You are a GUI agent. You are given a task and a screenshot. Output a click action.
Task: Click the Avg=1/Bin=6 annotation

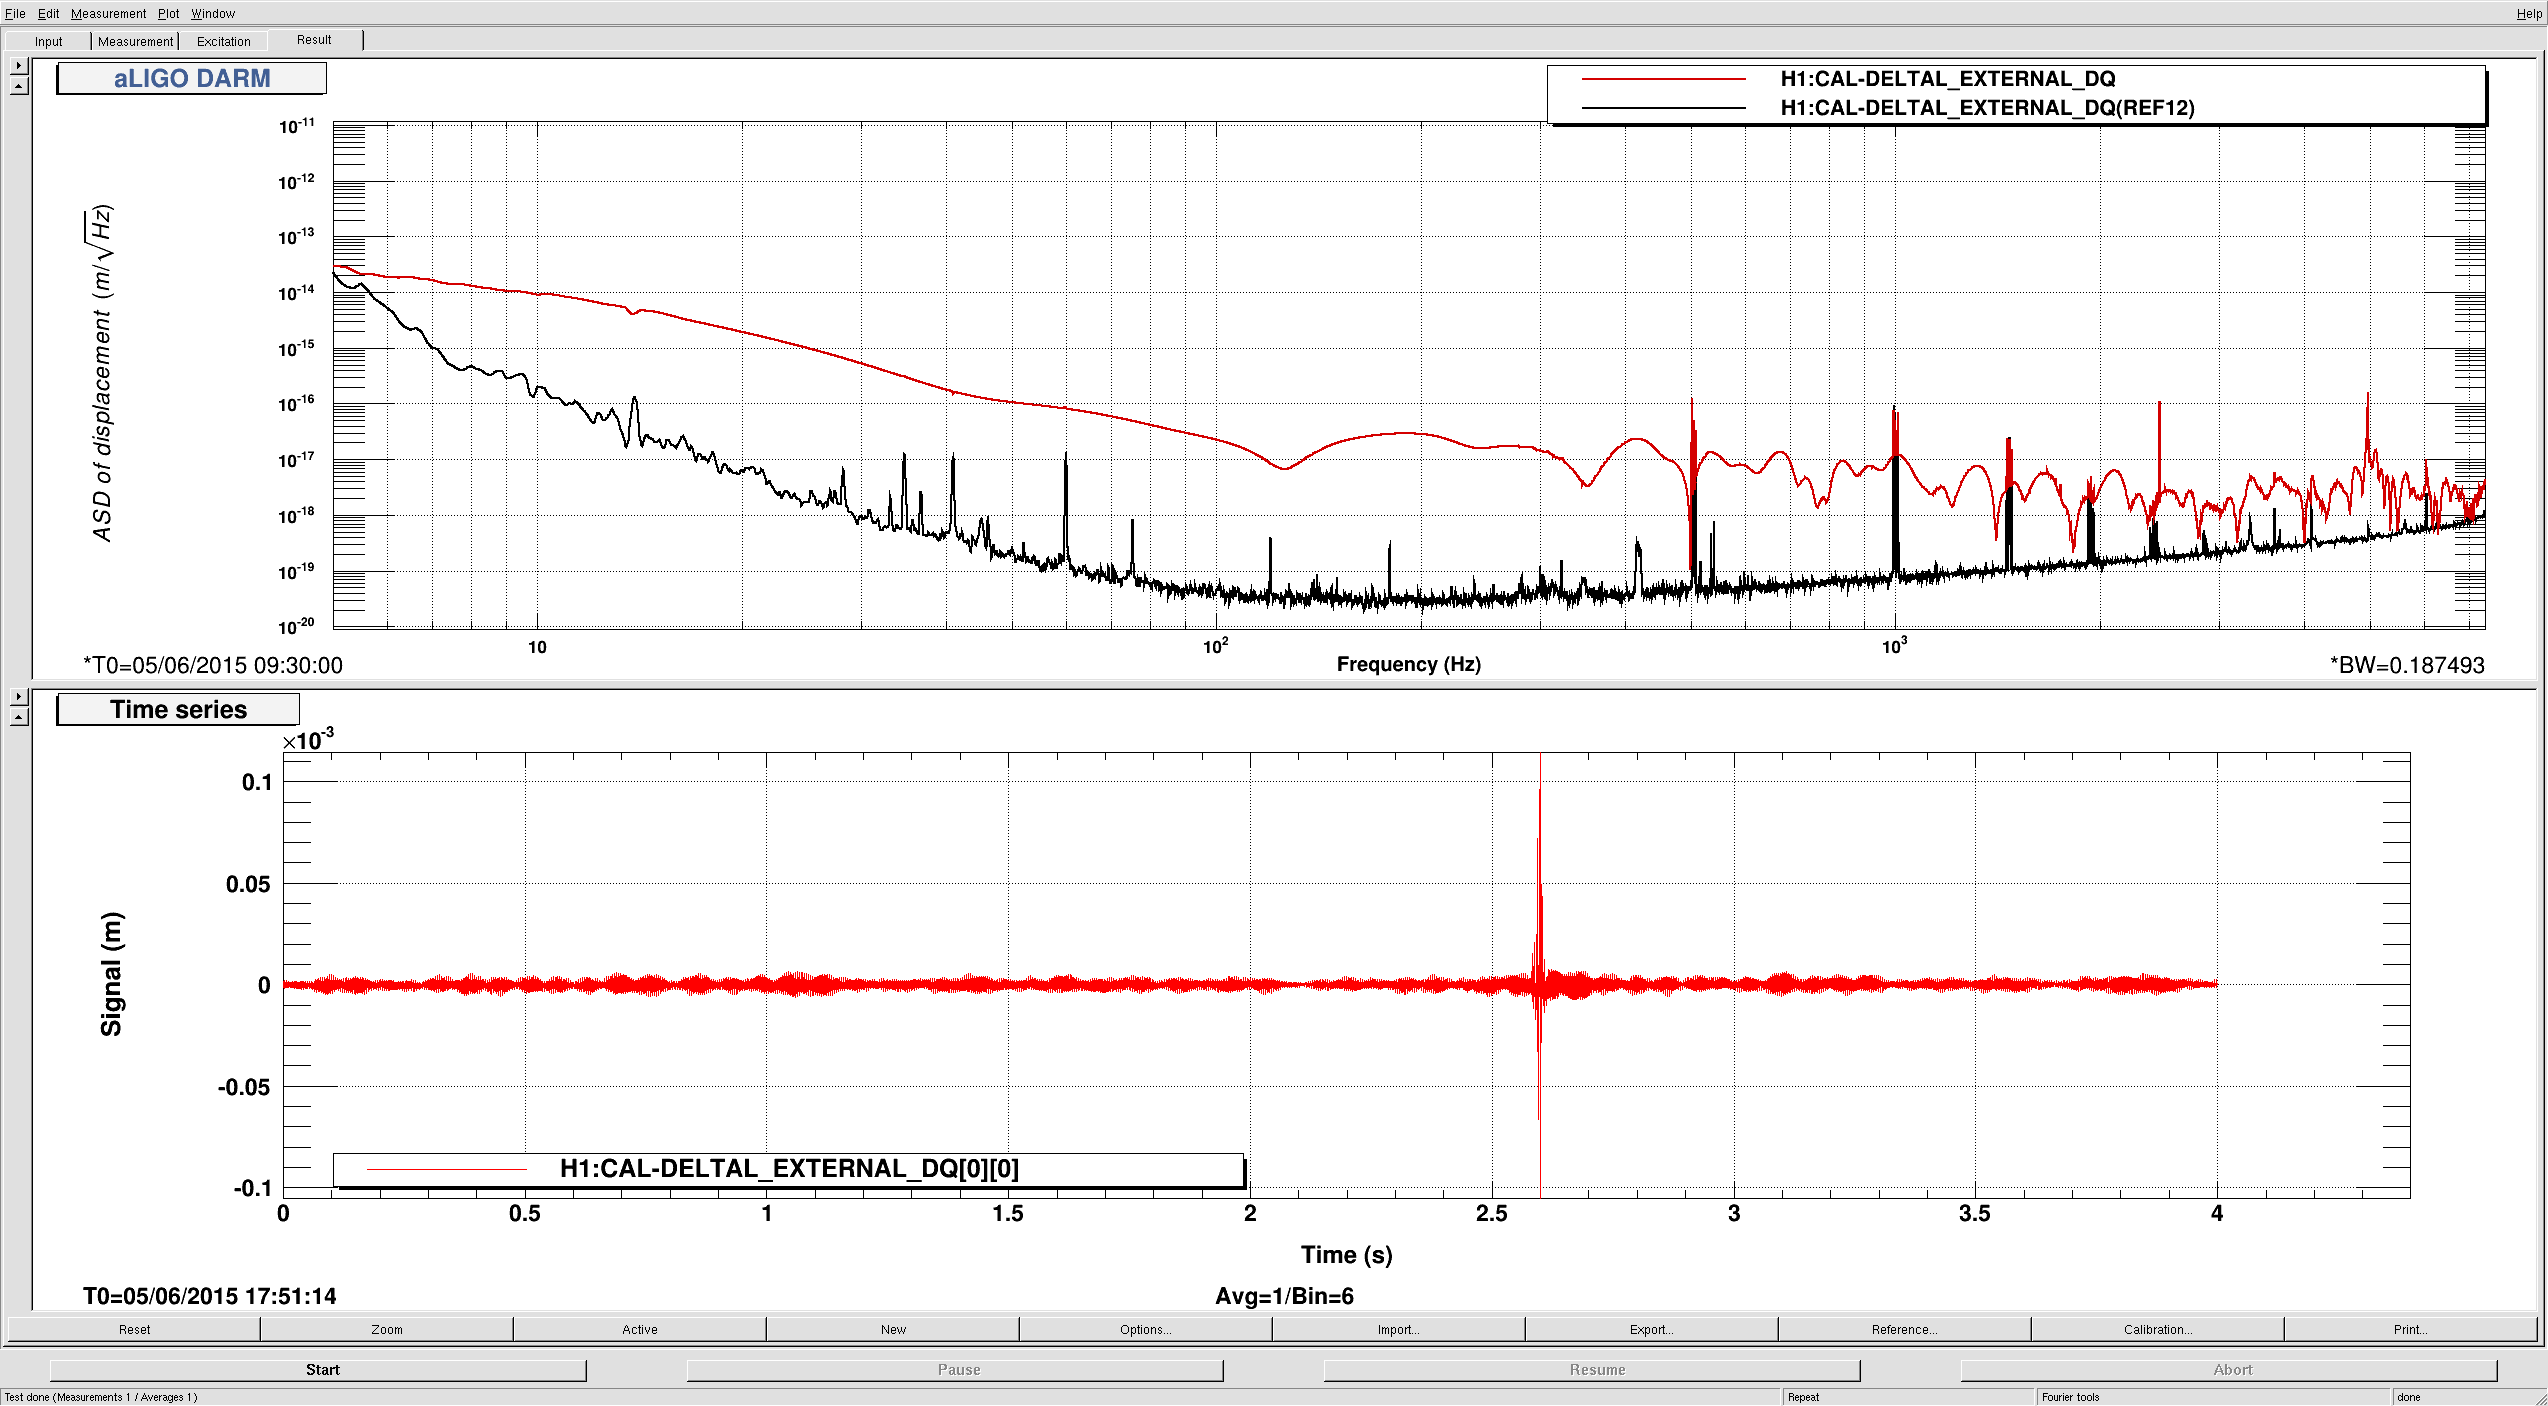pyautogui.click(x=1284, y=1296)
